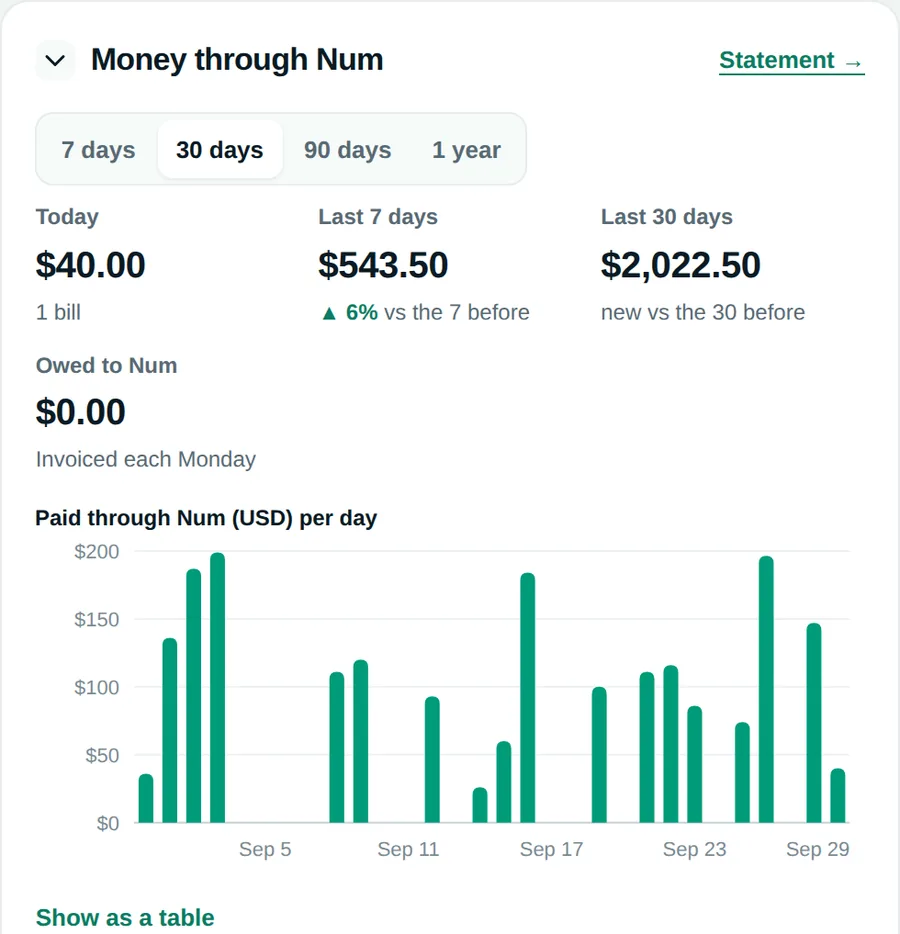
Task: Select the 30 days tab
Action: click(x=220, y=150)
